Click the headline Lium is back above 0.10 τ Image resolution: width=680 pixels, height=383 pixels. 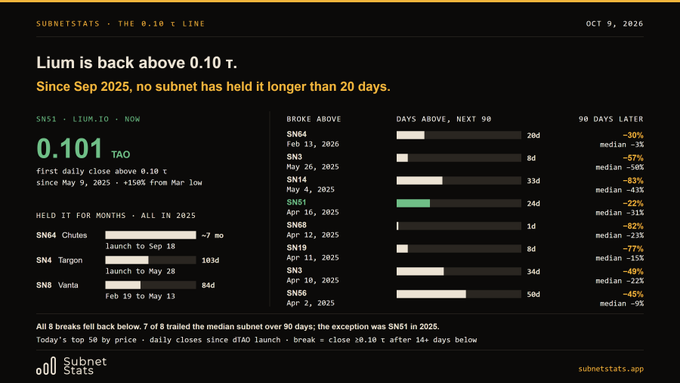pyautogui.click(x=137, y=63)
